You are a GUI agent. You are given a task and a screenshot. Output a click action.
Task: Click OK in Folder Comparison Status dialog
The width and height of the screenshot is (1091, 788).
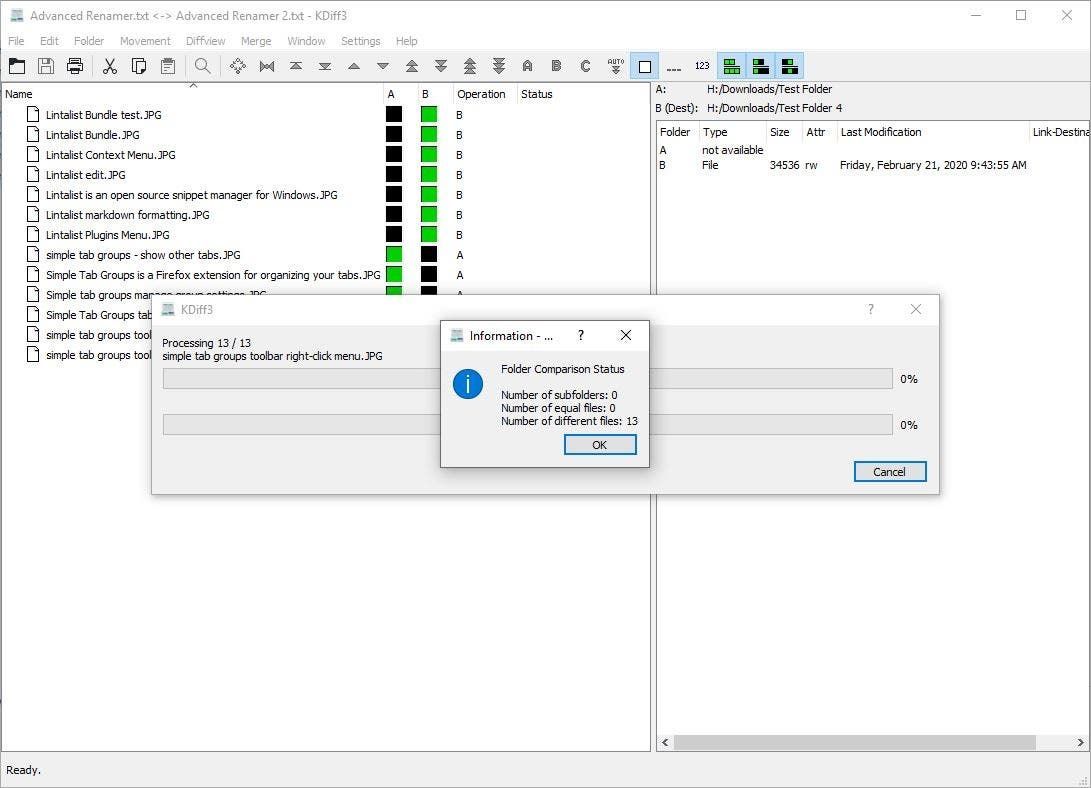tap(600, 445)
